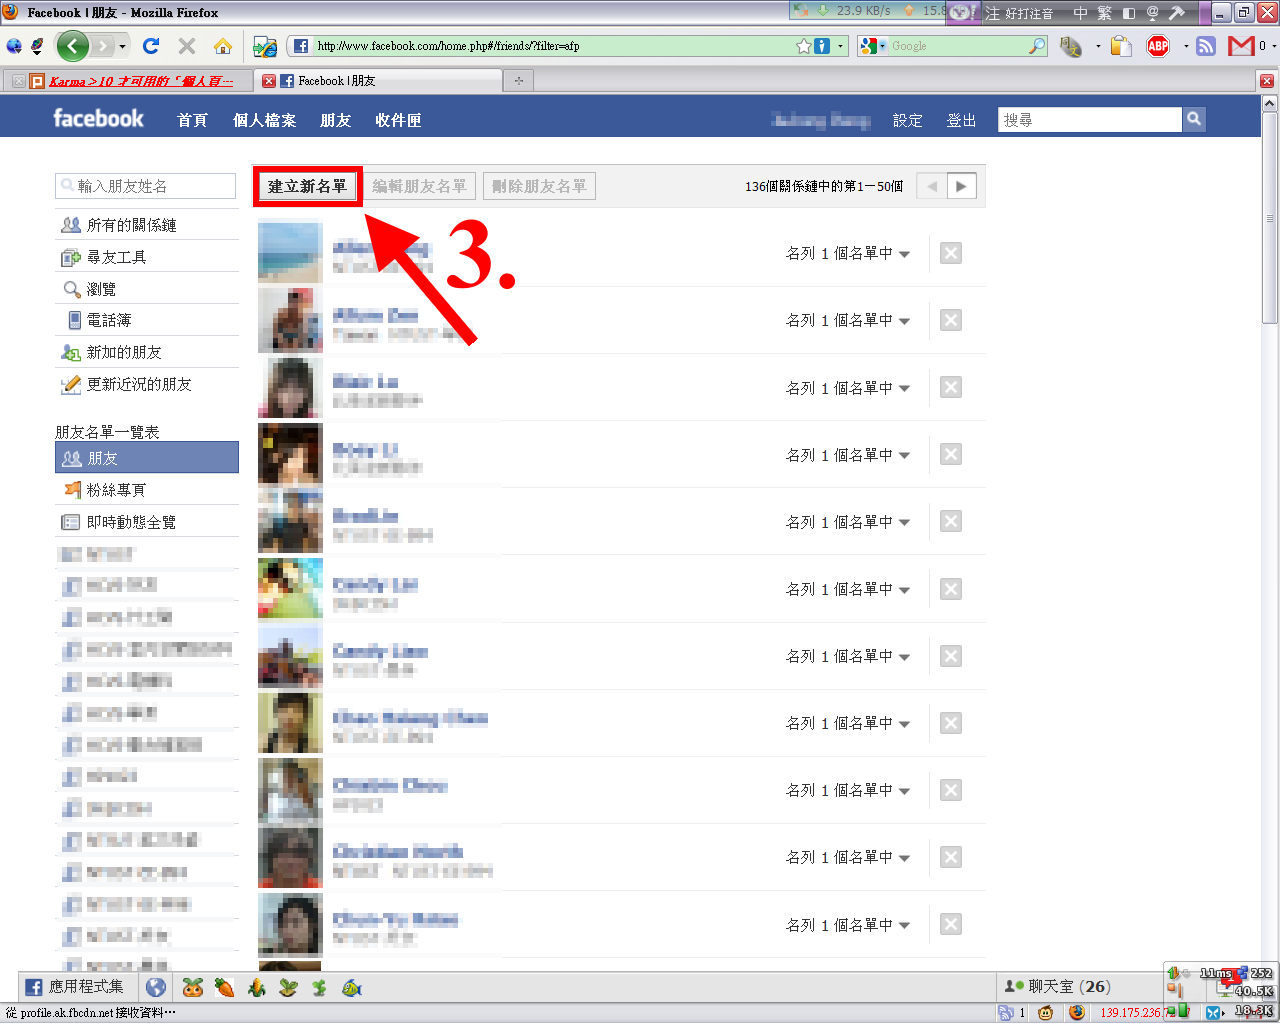Open the Gmail notifier icon
The image size is (1280, 1024).
(1241, 46)
